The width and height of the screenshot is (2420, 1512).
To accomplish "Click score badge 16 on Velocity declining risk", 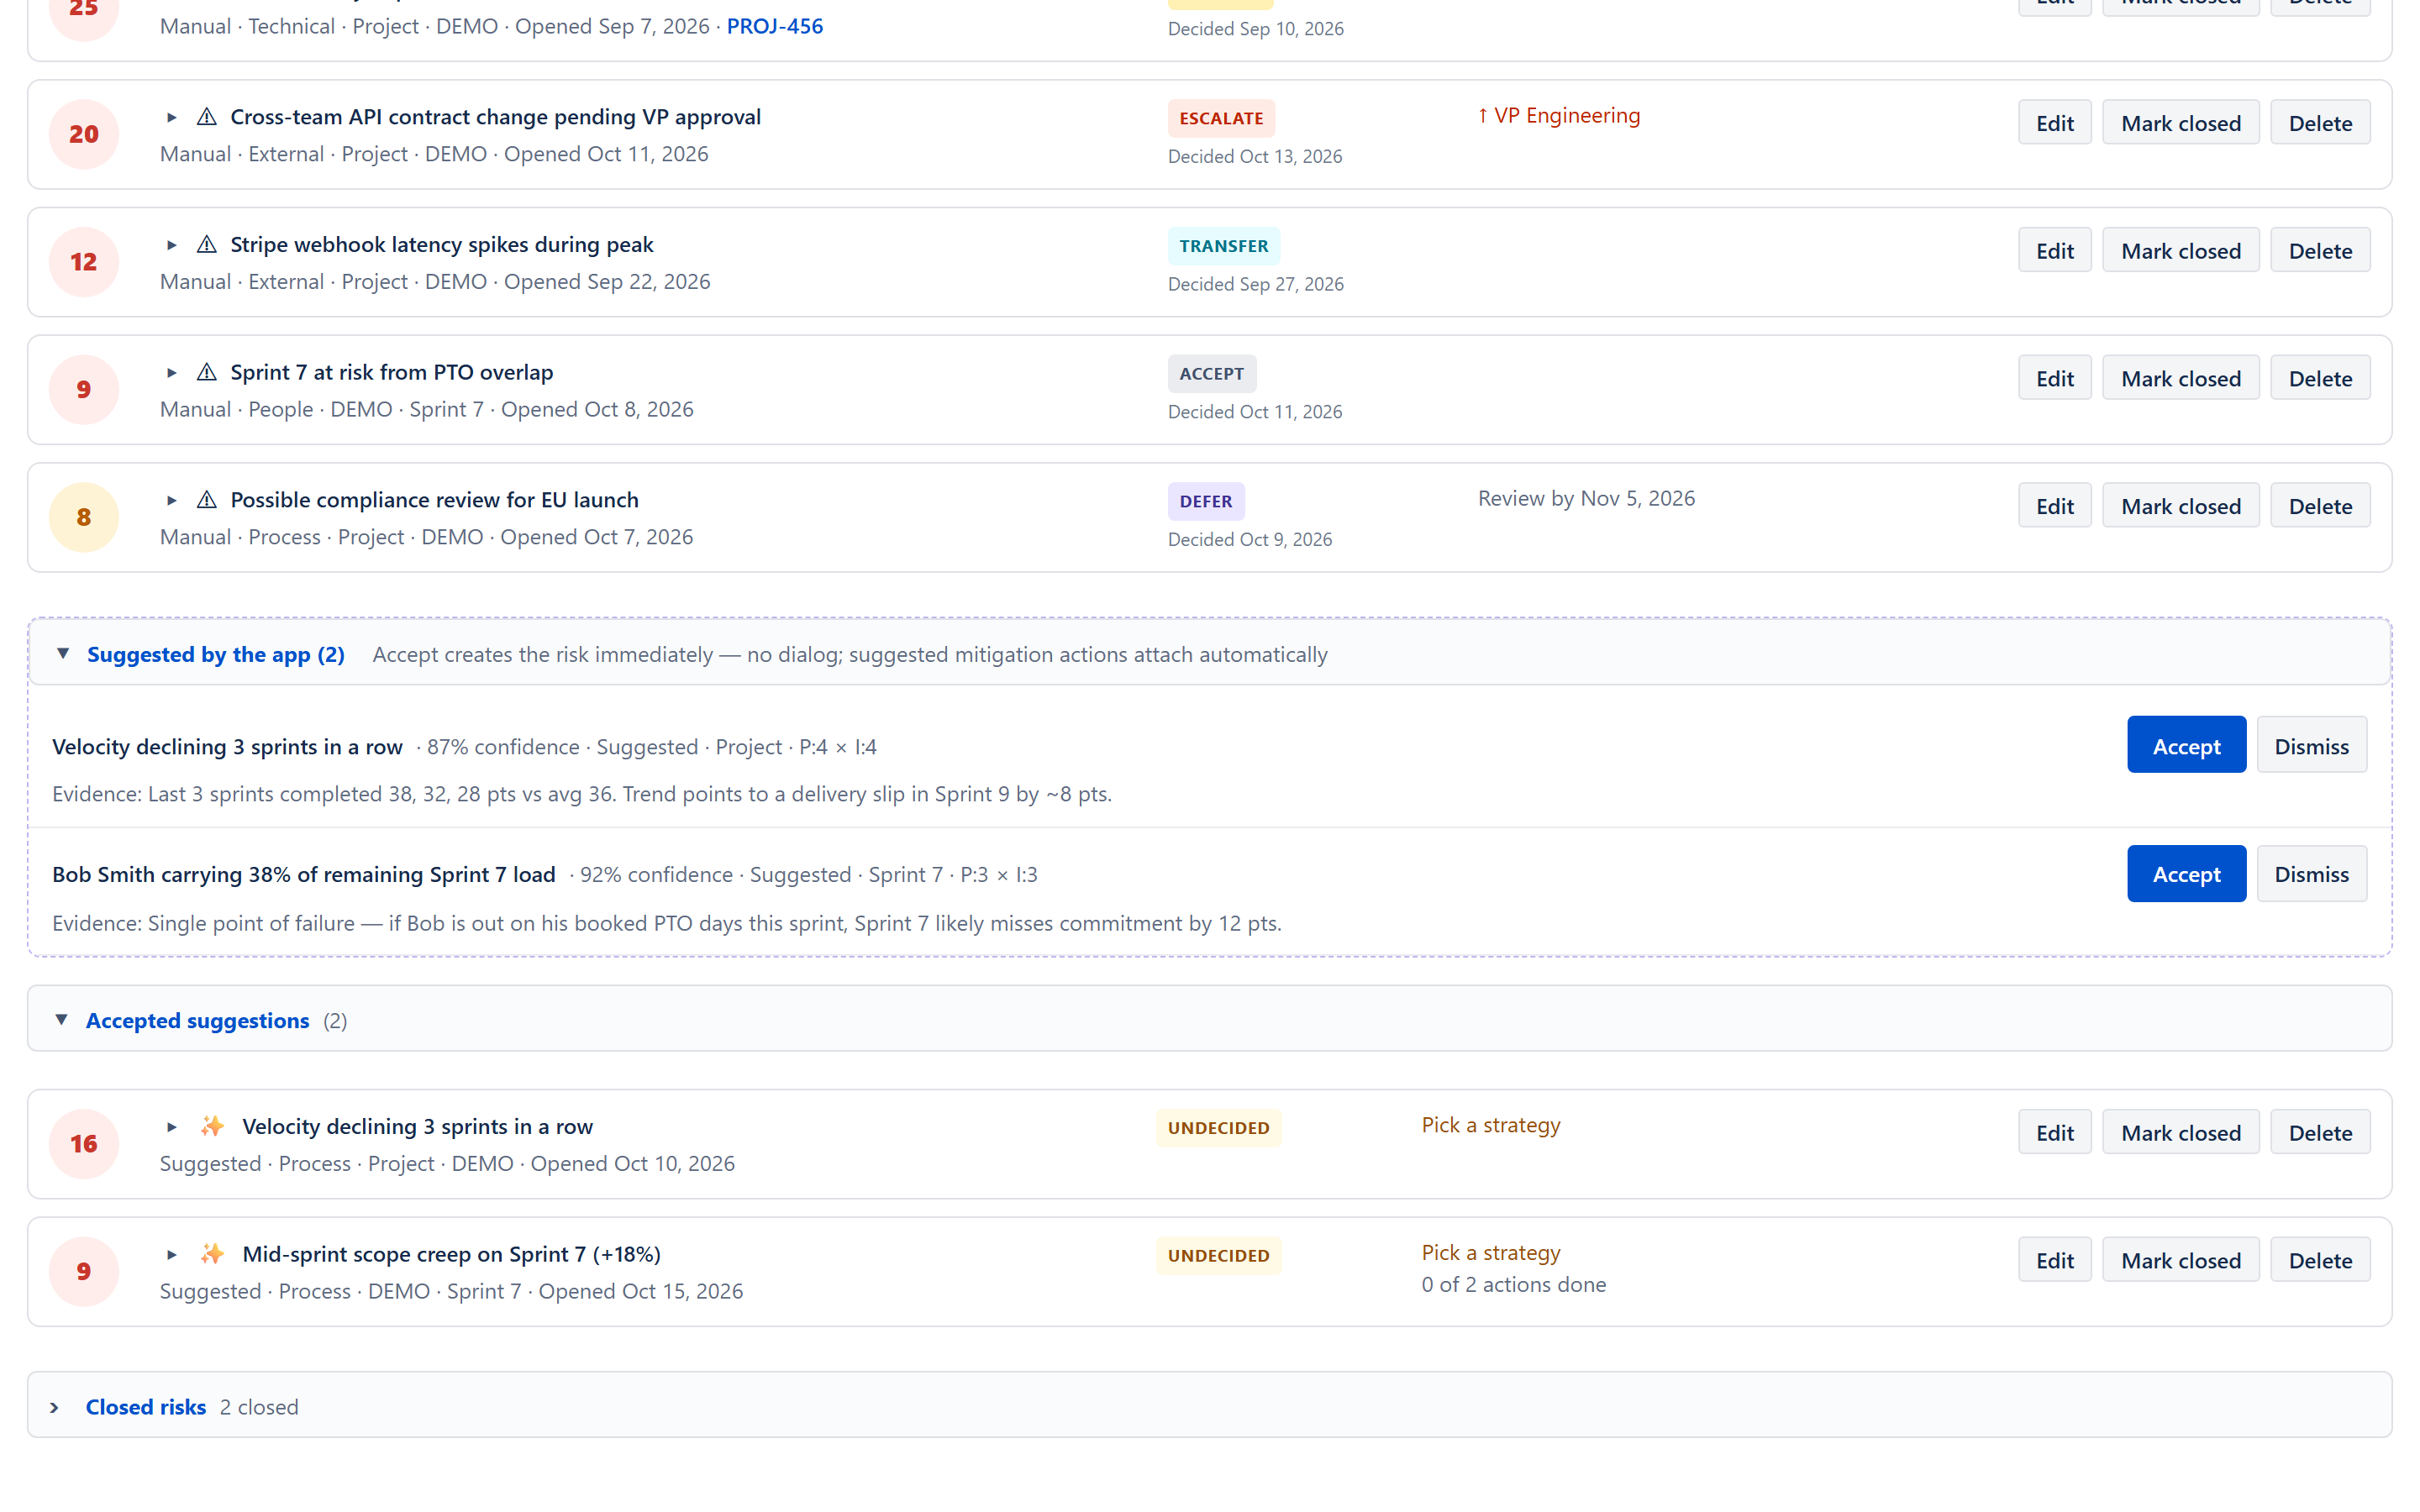I will click(84, 1144).
